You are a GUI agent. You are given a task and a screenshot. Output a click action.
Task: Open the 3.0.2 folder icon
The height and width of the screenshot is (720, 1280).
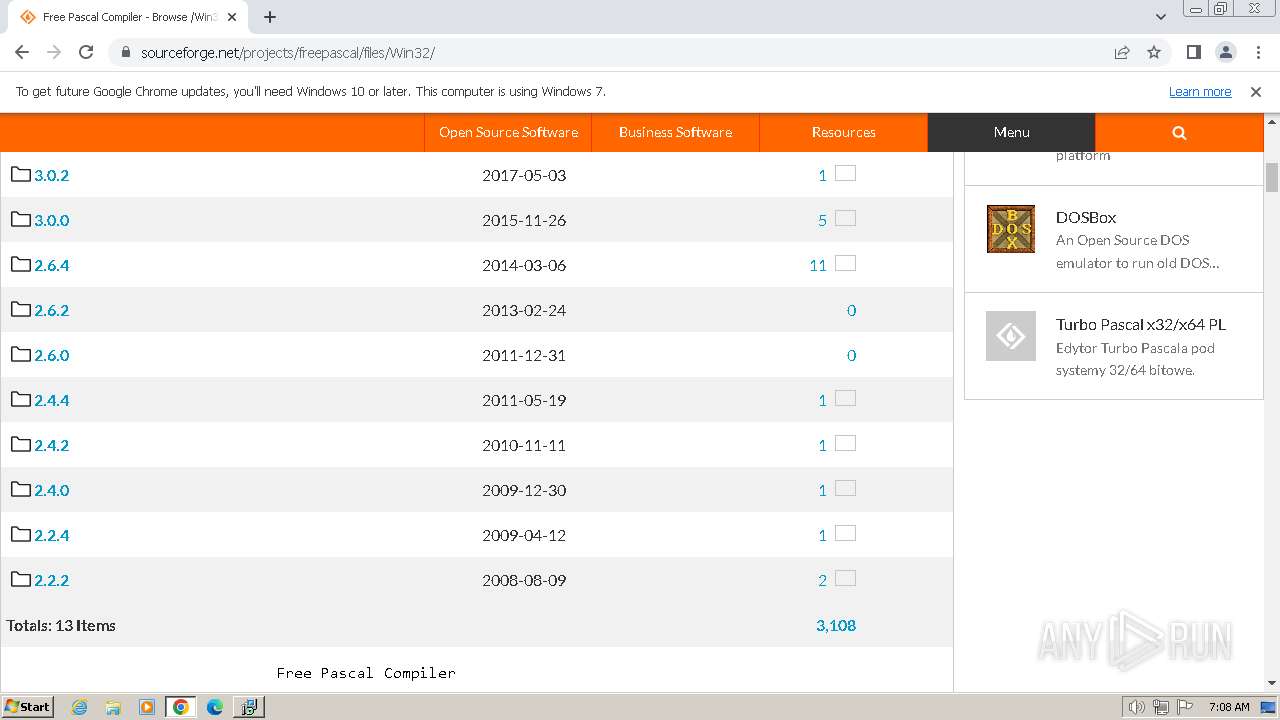tap(21, 174)
